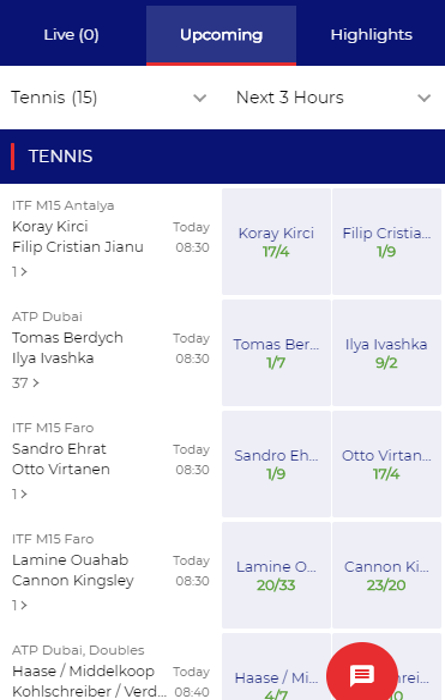
Task: Select Haase / Middelkoop odds 4/7
Action: 276,667
